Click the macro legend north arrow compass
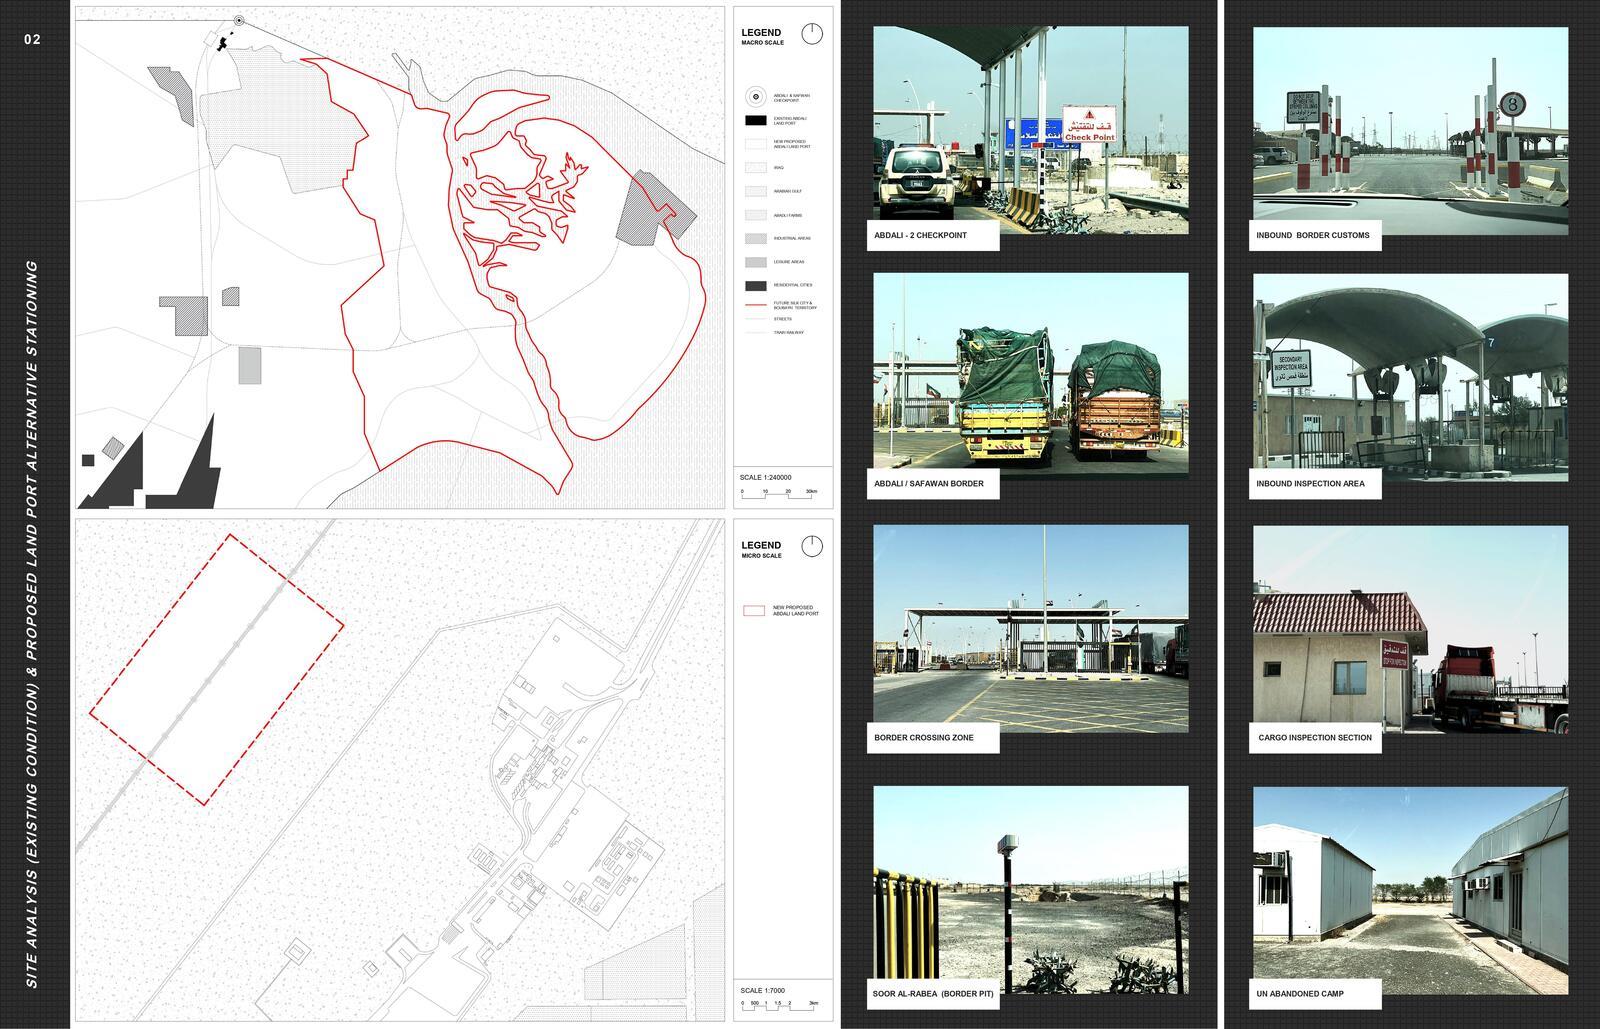The image size is (1600, 1029). pyautogui.click(x=812, y=34)
